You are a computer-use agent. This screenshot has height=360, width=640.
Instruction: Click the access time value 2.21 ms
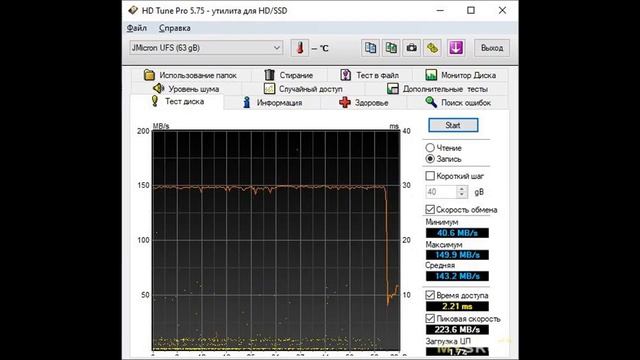457,306
